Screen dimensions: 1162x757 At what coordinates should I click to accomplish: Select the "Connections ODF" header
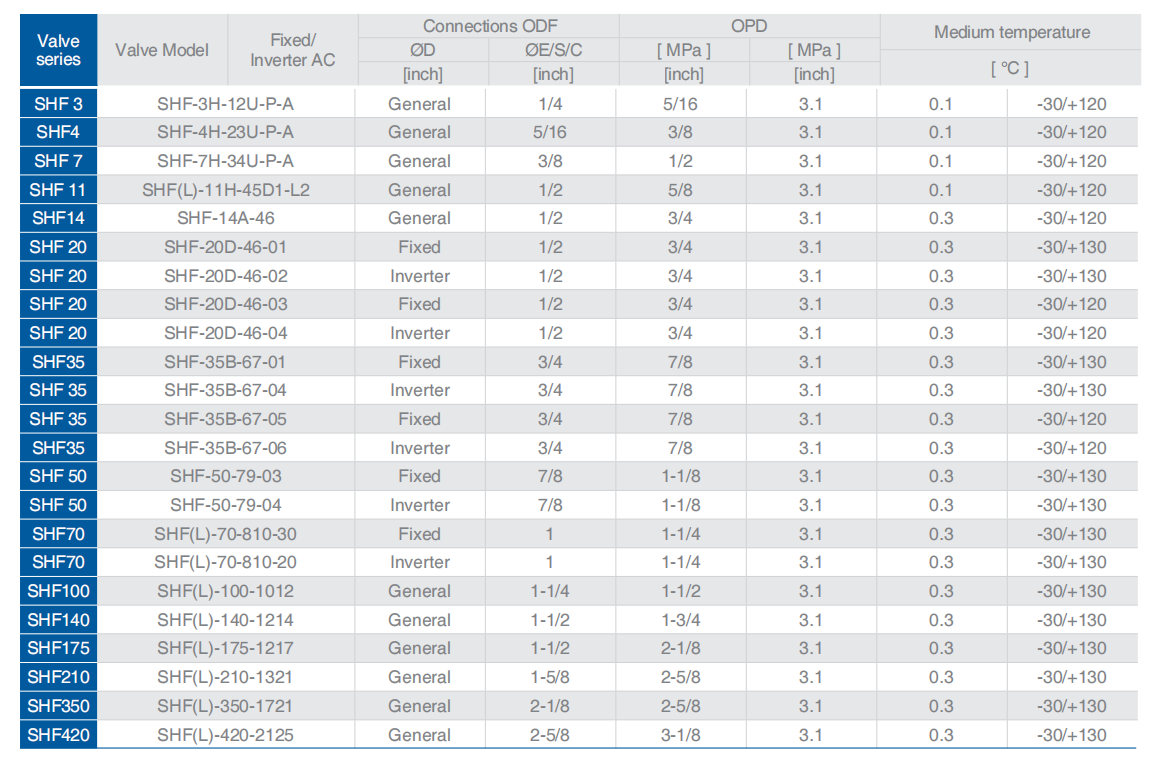tap(489, 26)
